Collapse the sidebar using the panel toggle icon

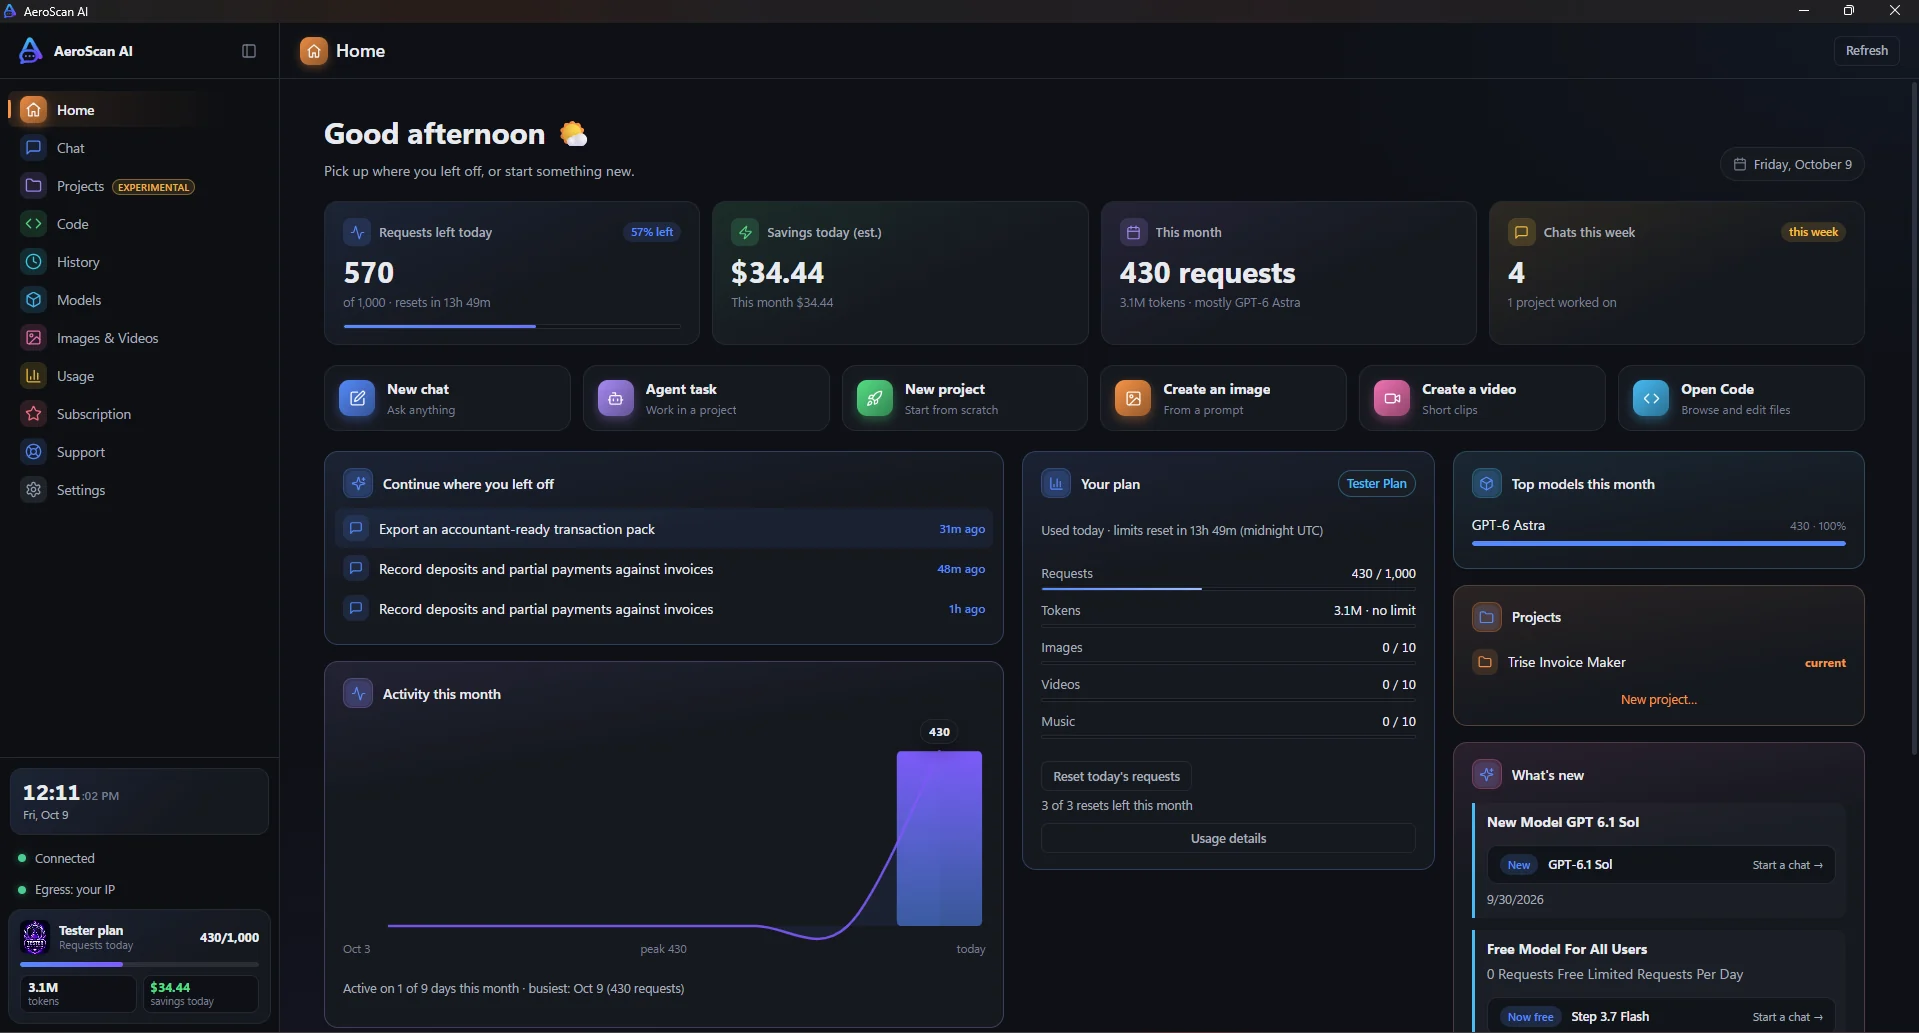tap(249, 51)
